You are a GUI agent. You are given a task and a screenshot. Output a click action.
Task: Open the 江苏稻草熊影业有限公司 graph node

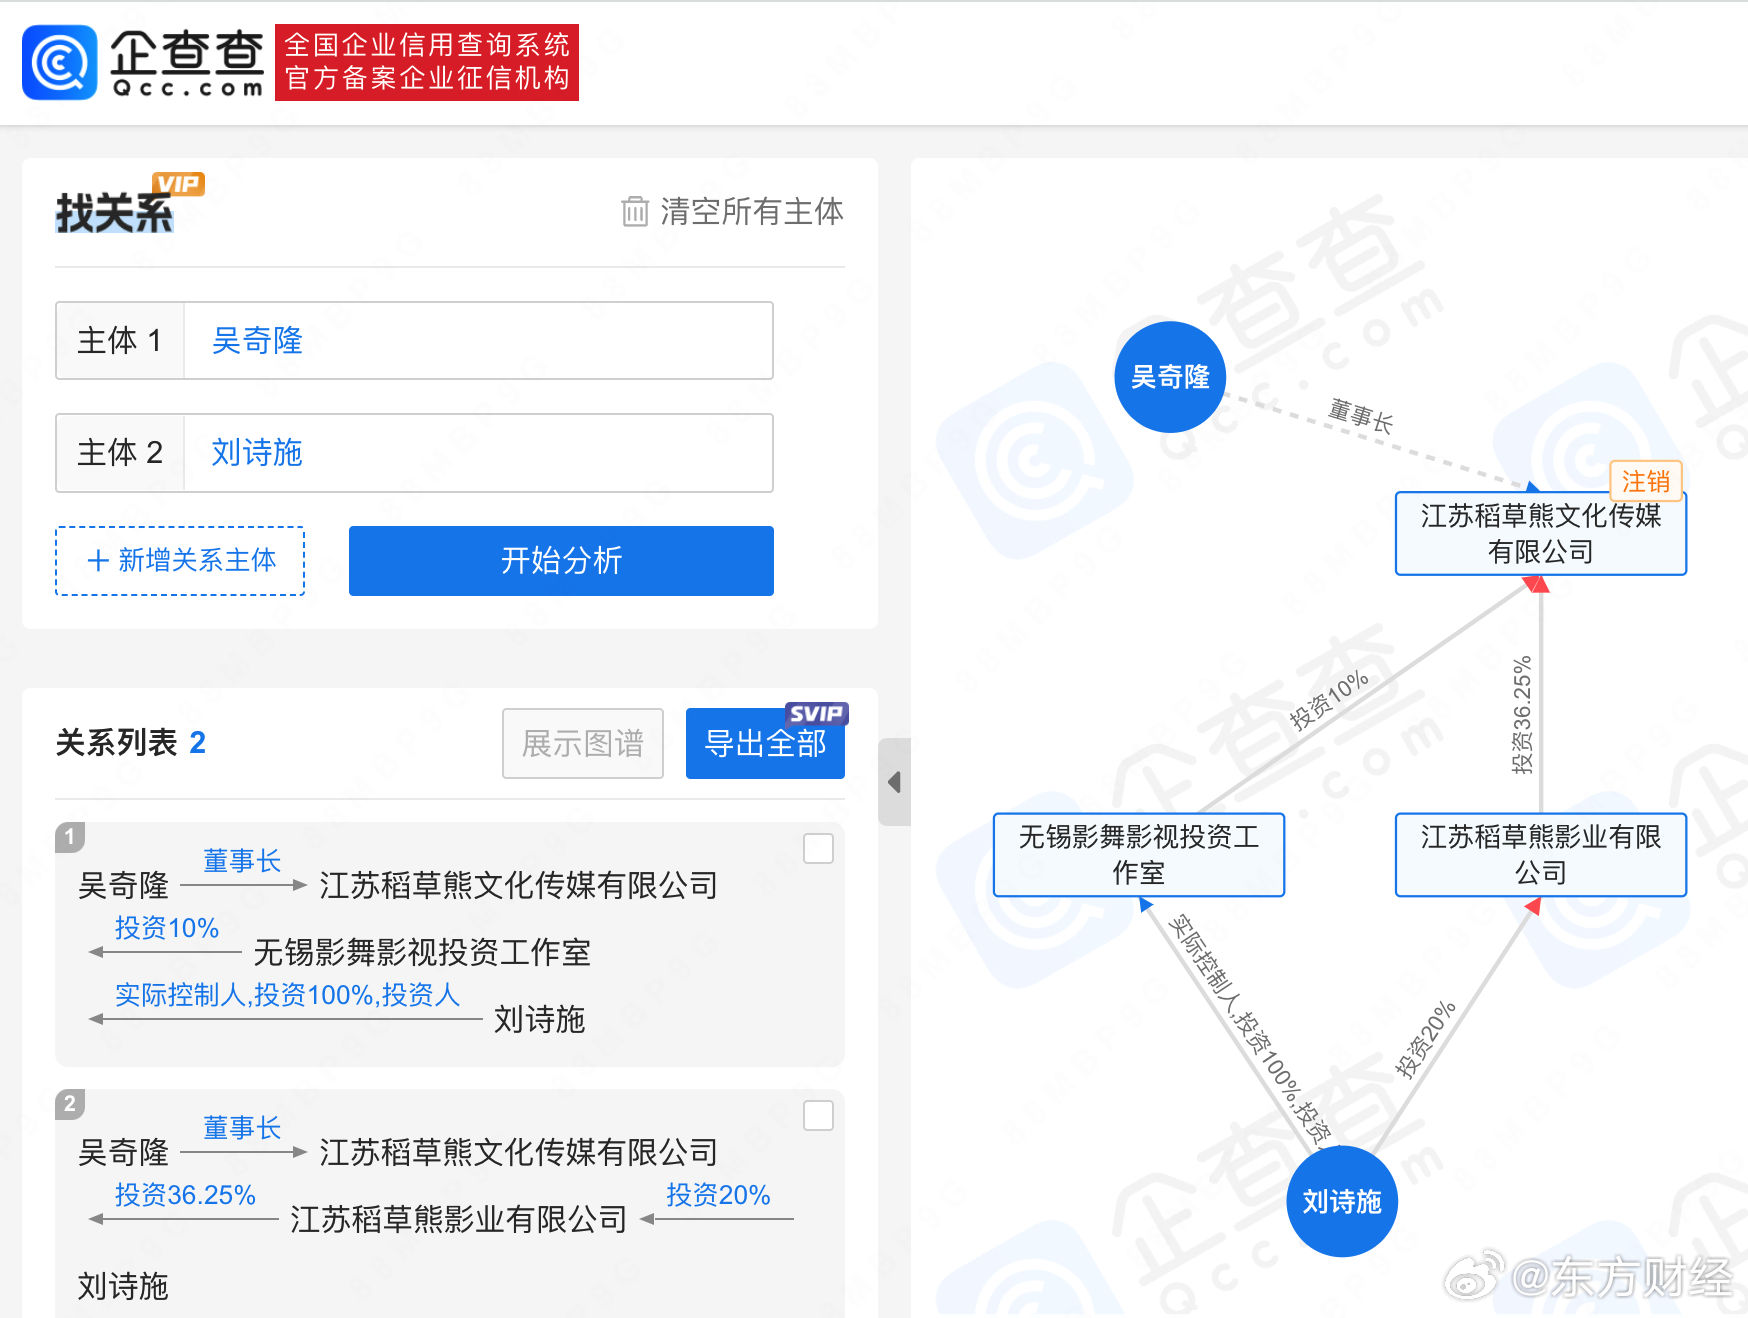(1540, 854)
